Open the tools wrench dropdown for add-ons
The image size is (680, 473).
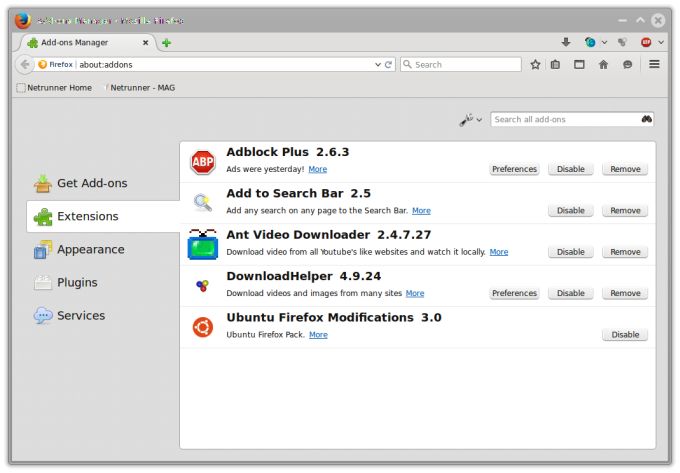(x=471, y=119)
